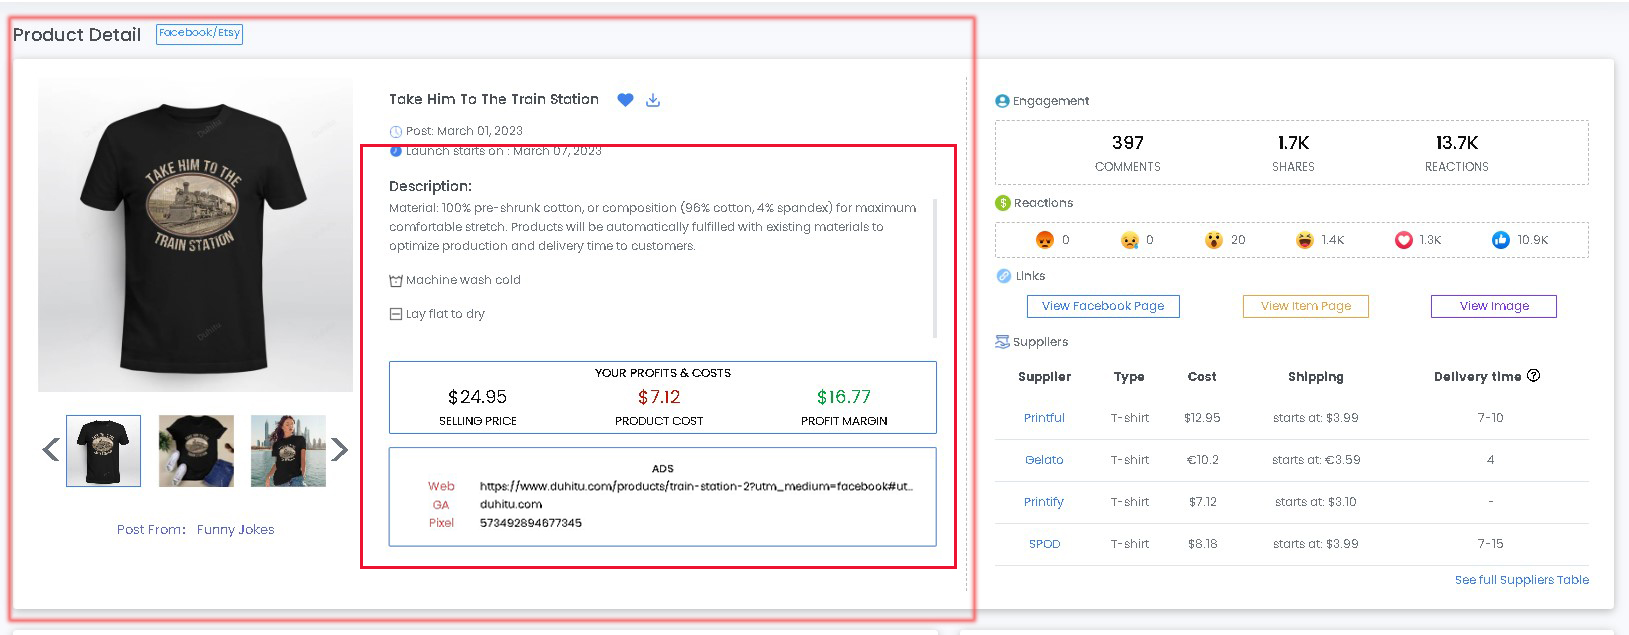Click View Facebook Page button
The width and height of the screenshot is (1629, 635).
(x=1103, y=306)
